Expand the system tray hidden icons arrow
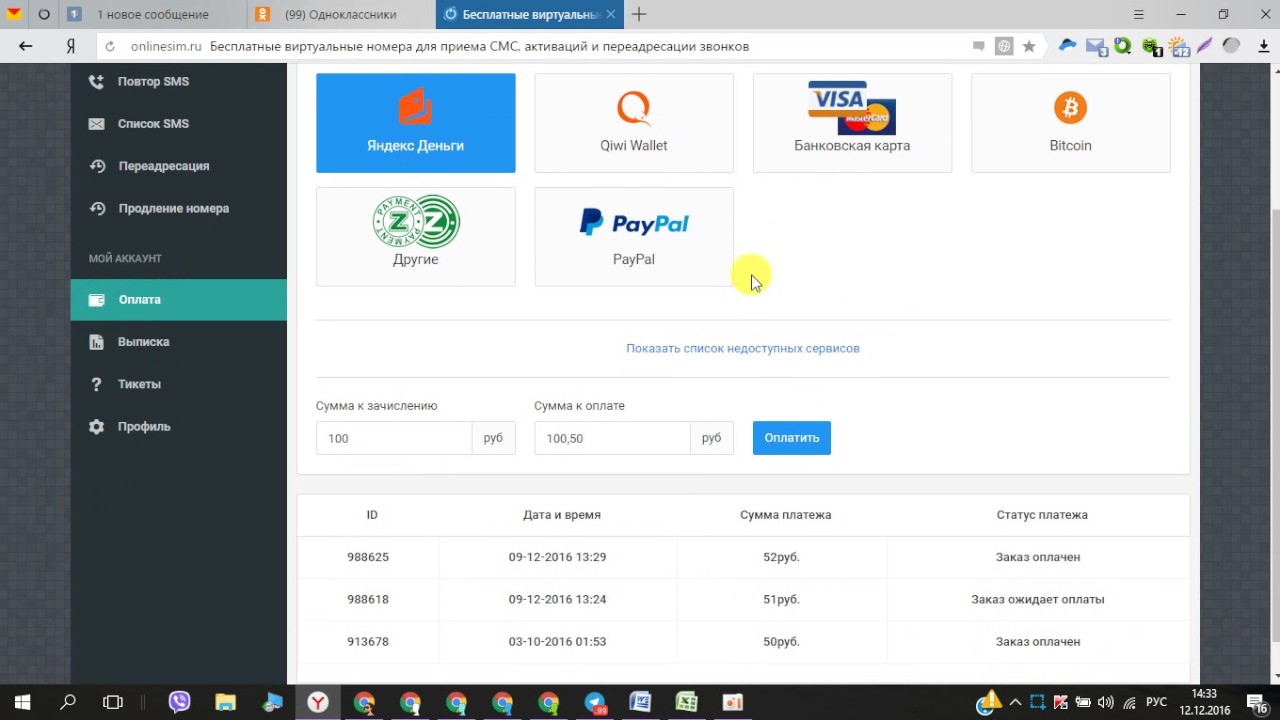1280x720 pixels. tap(1015, 703)
